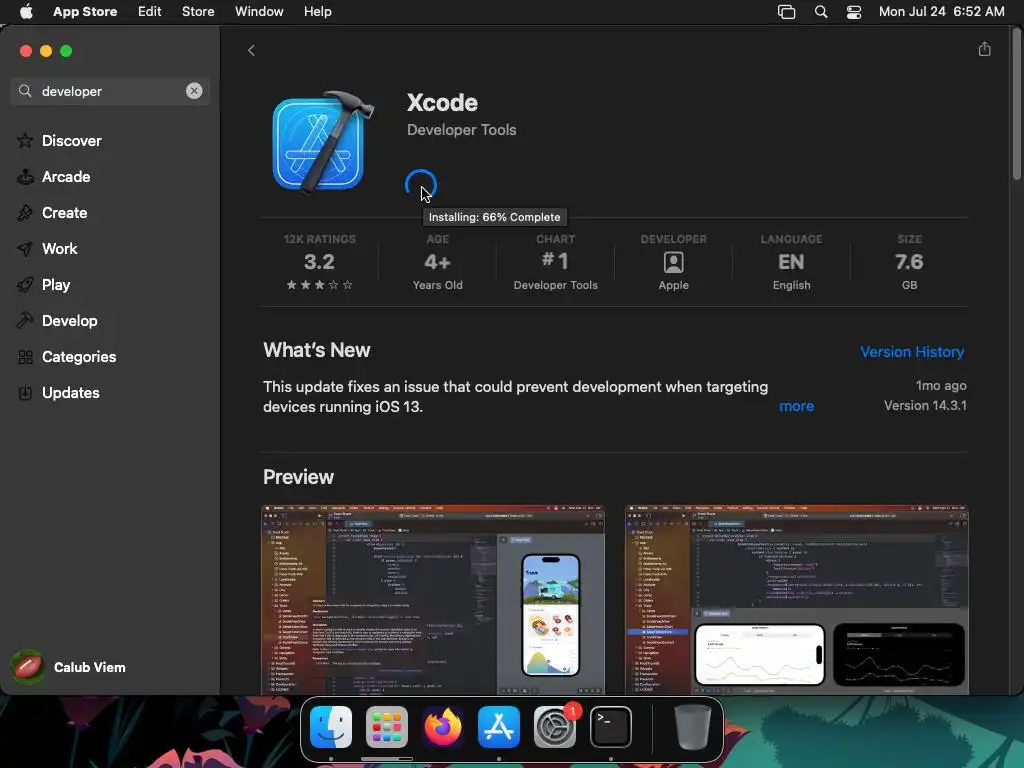Viewport: 1024px width, 768px height.
Task: Click the Version 14.3.1 text
Action: point(925,406)
